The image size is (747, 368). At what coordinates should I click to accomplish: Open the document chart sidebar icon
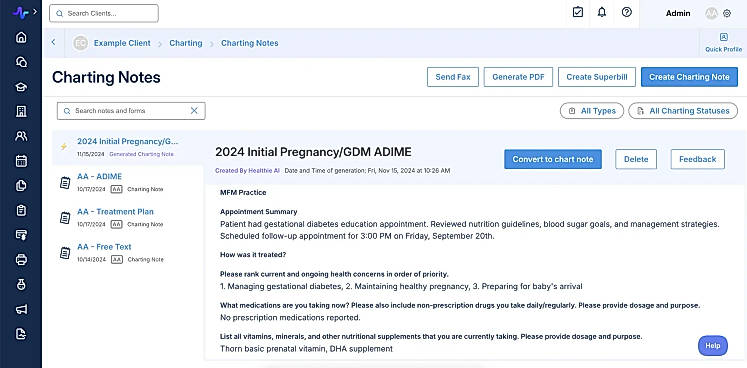[21, 334]
